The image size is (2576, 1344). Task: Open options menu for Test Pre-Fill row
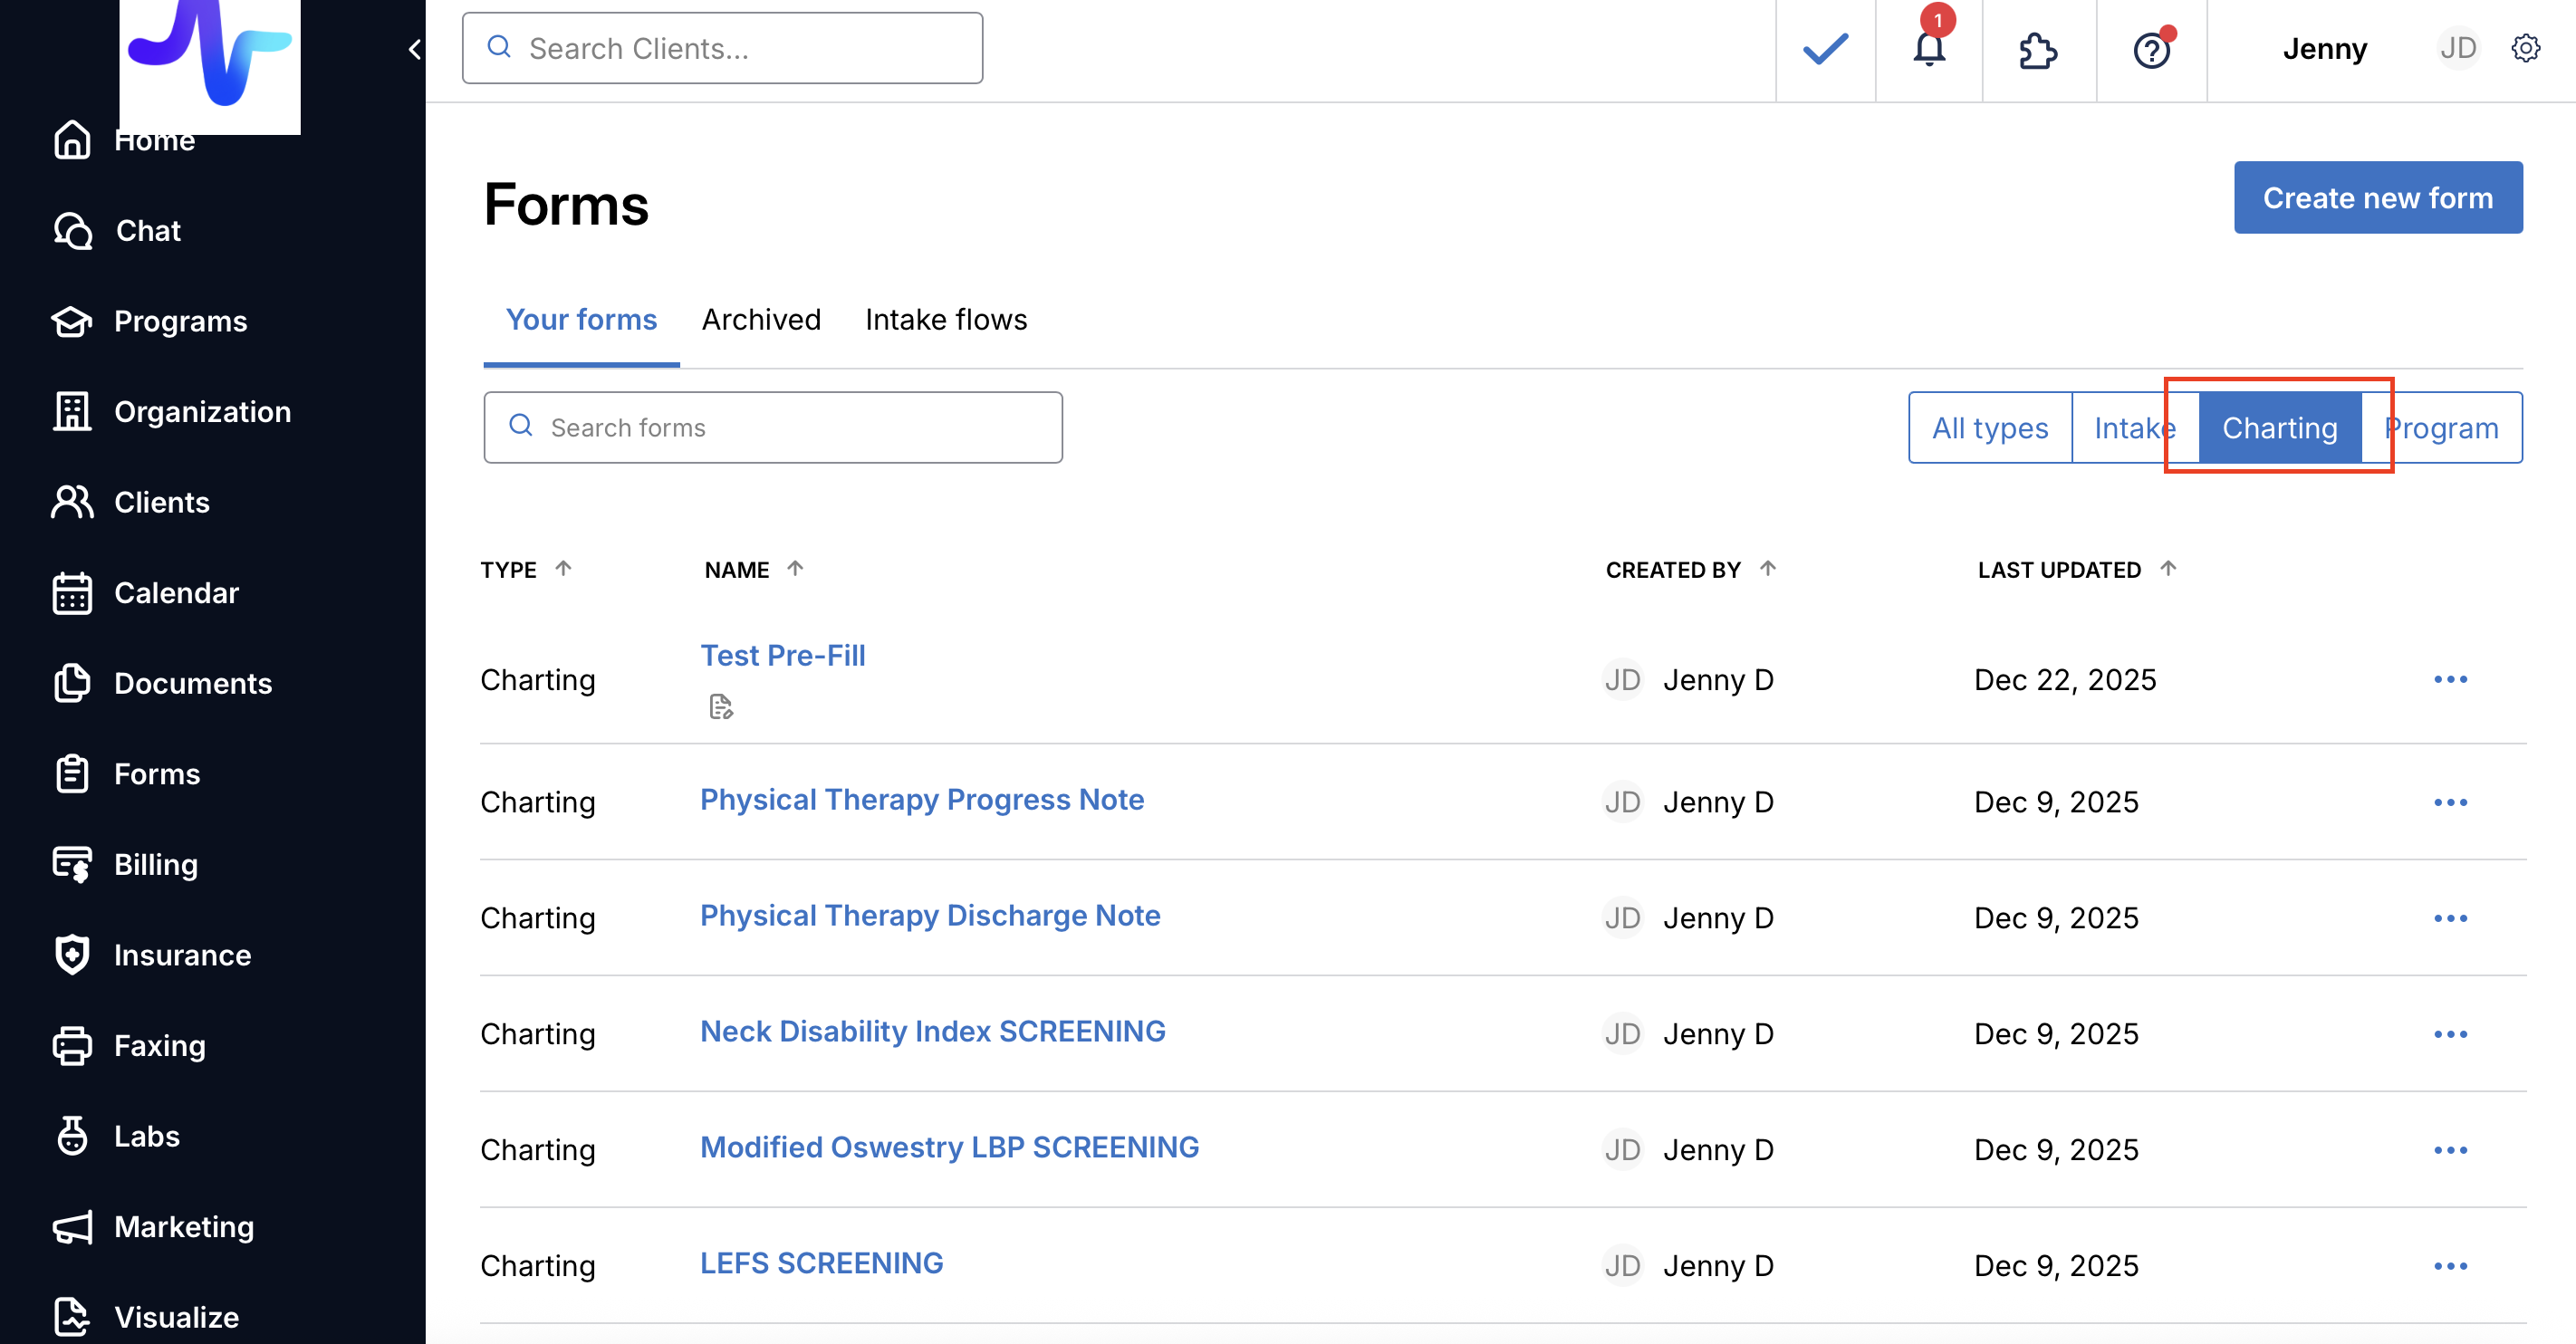click(x=2449, y=680)
